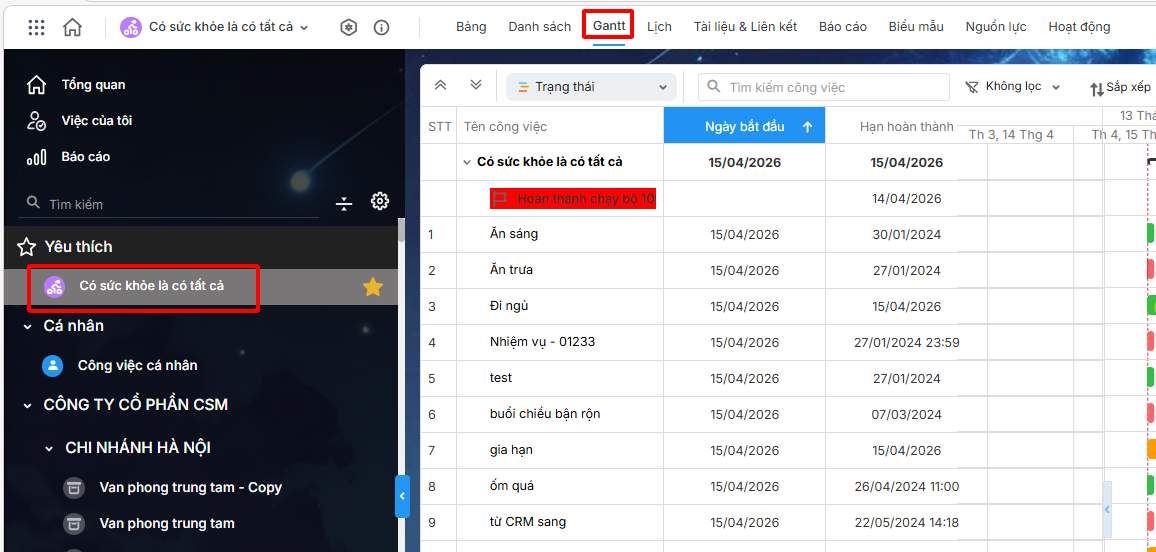Image resolution: width=1156 pixels, height=552 pixels.
Task: Open the Không lọc filter dropdown
Action: click(x=1012, y=87)
